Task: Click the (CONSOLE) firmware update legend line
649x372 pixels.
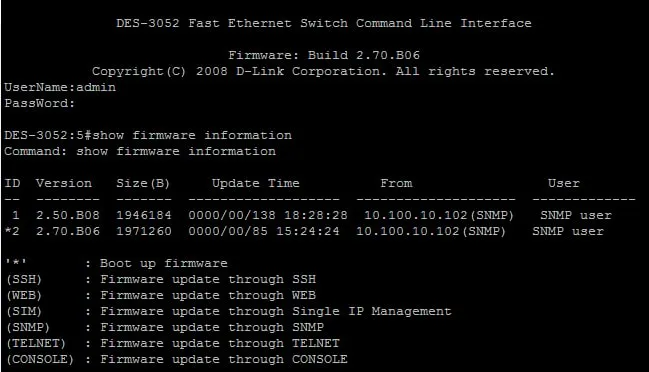Action: (176, 359)
